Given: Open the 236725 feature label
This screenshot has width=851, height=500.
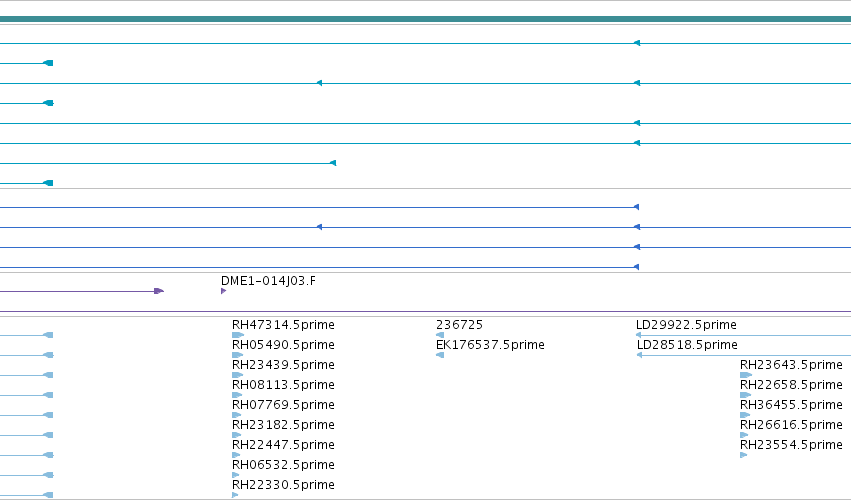Looking at the screenshot, I should [x=459, y=325].
